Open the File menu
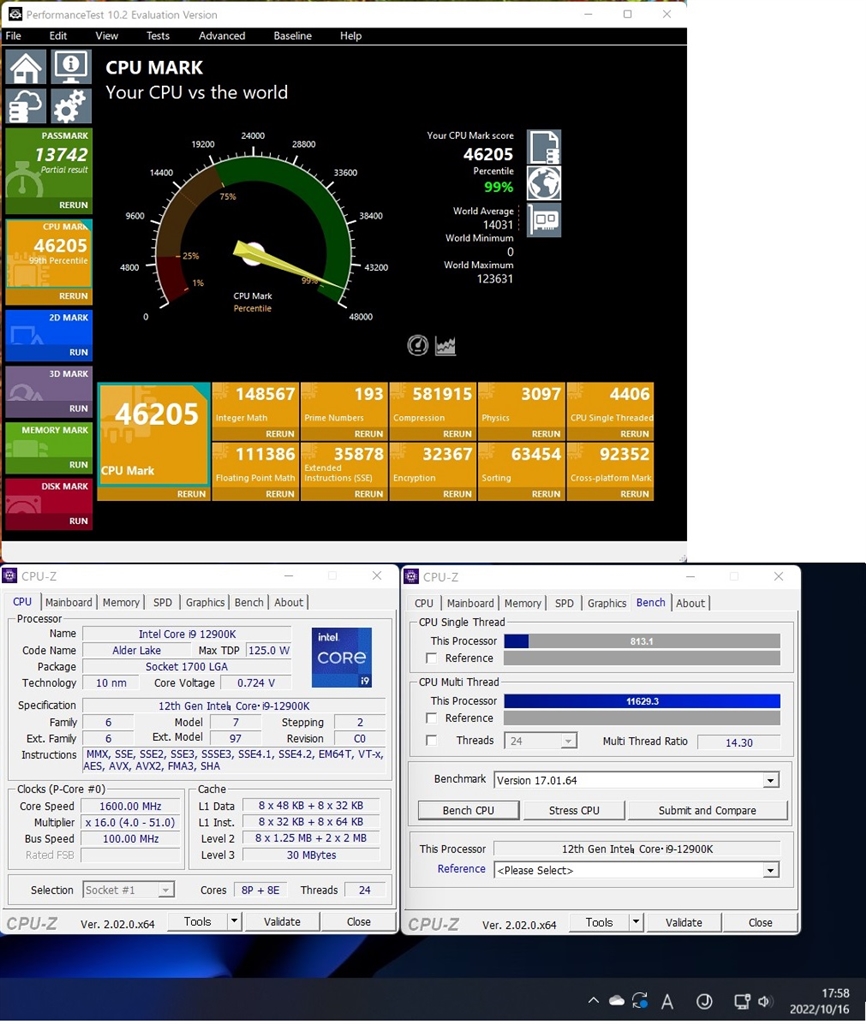This screenshot has height=1024, width=866. 14,36
